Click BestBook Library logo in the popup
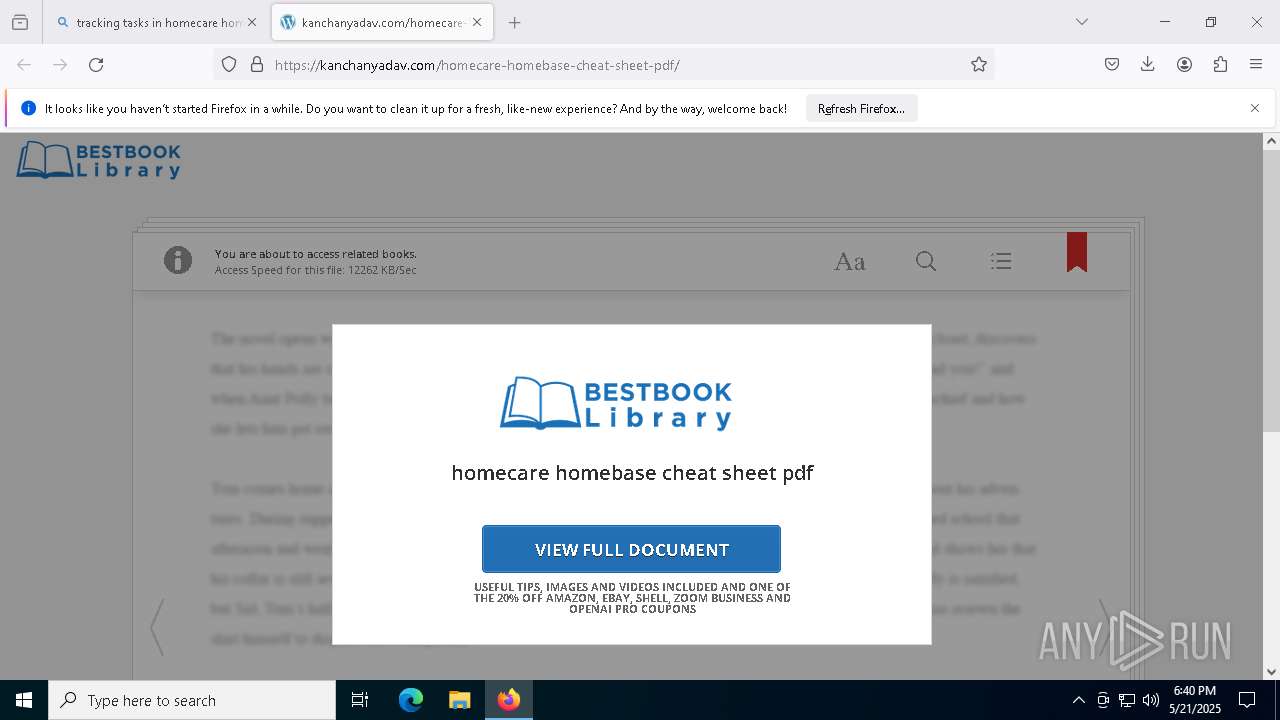This screenshot has height=720, width=1280. (616, 403)
